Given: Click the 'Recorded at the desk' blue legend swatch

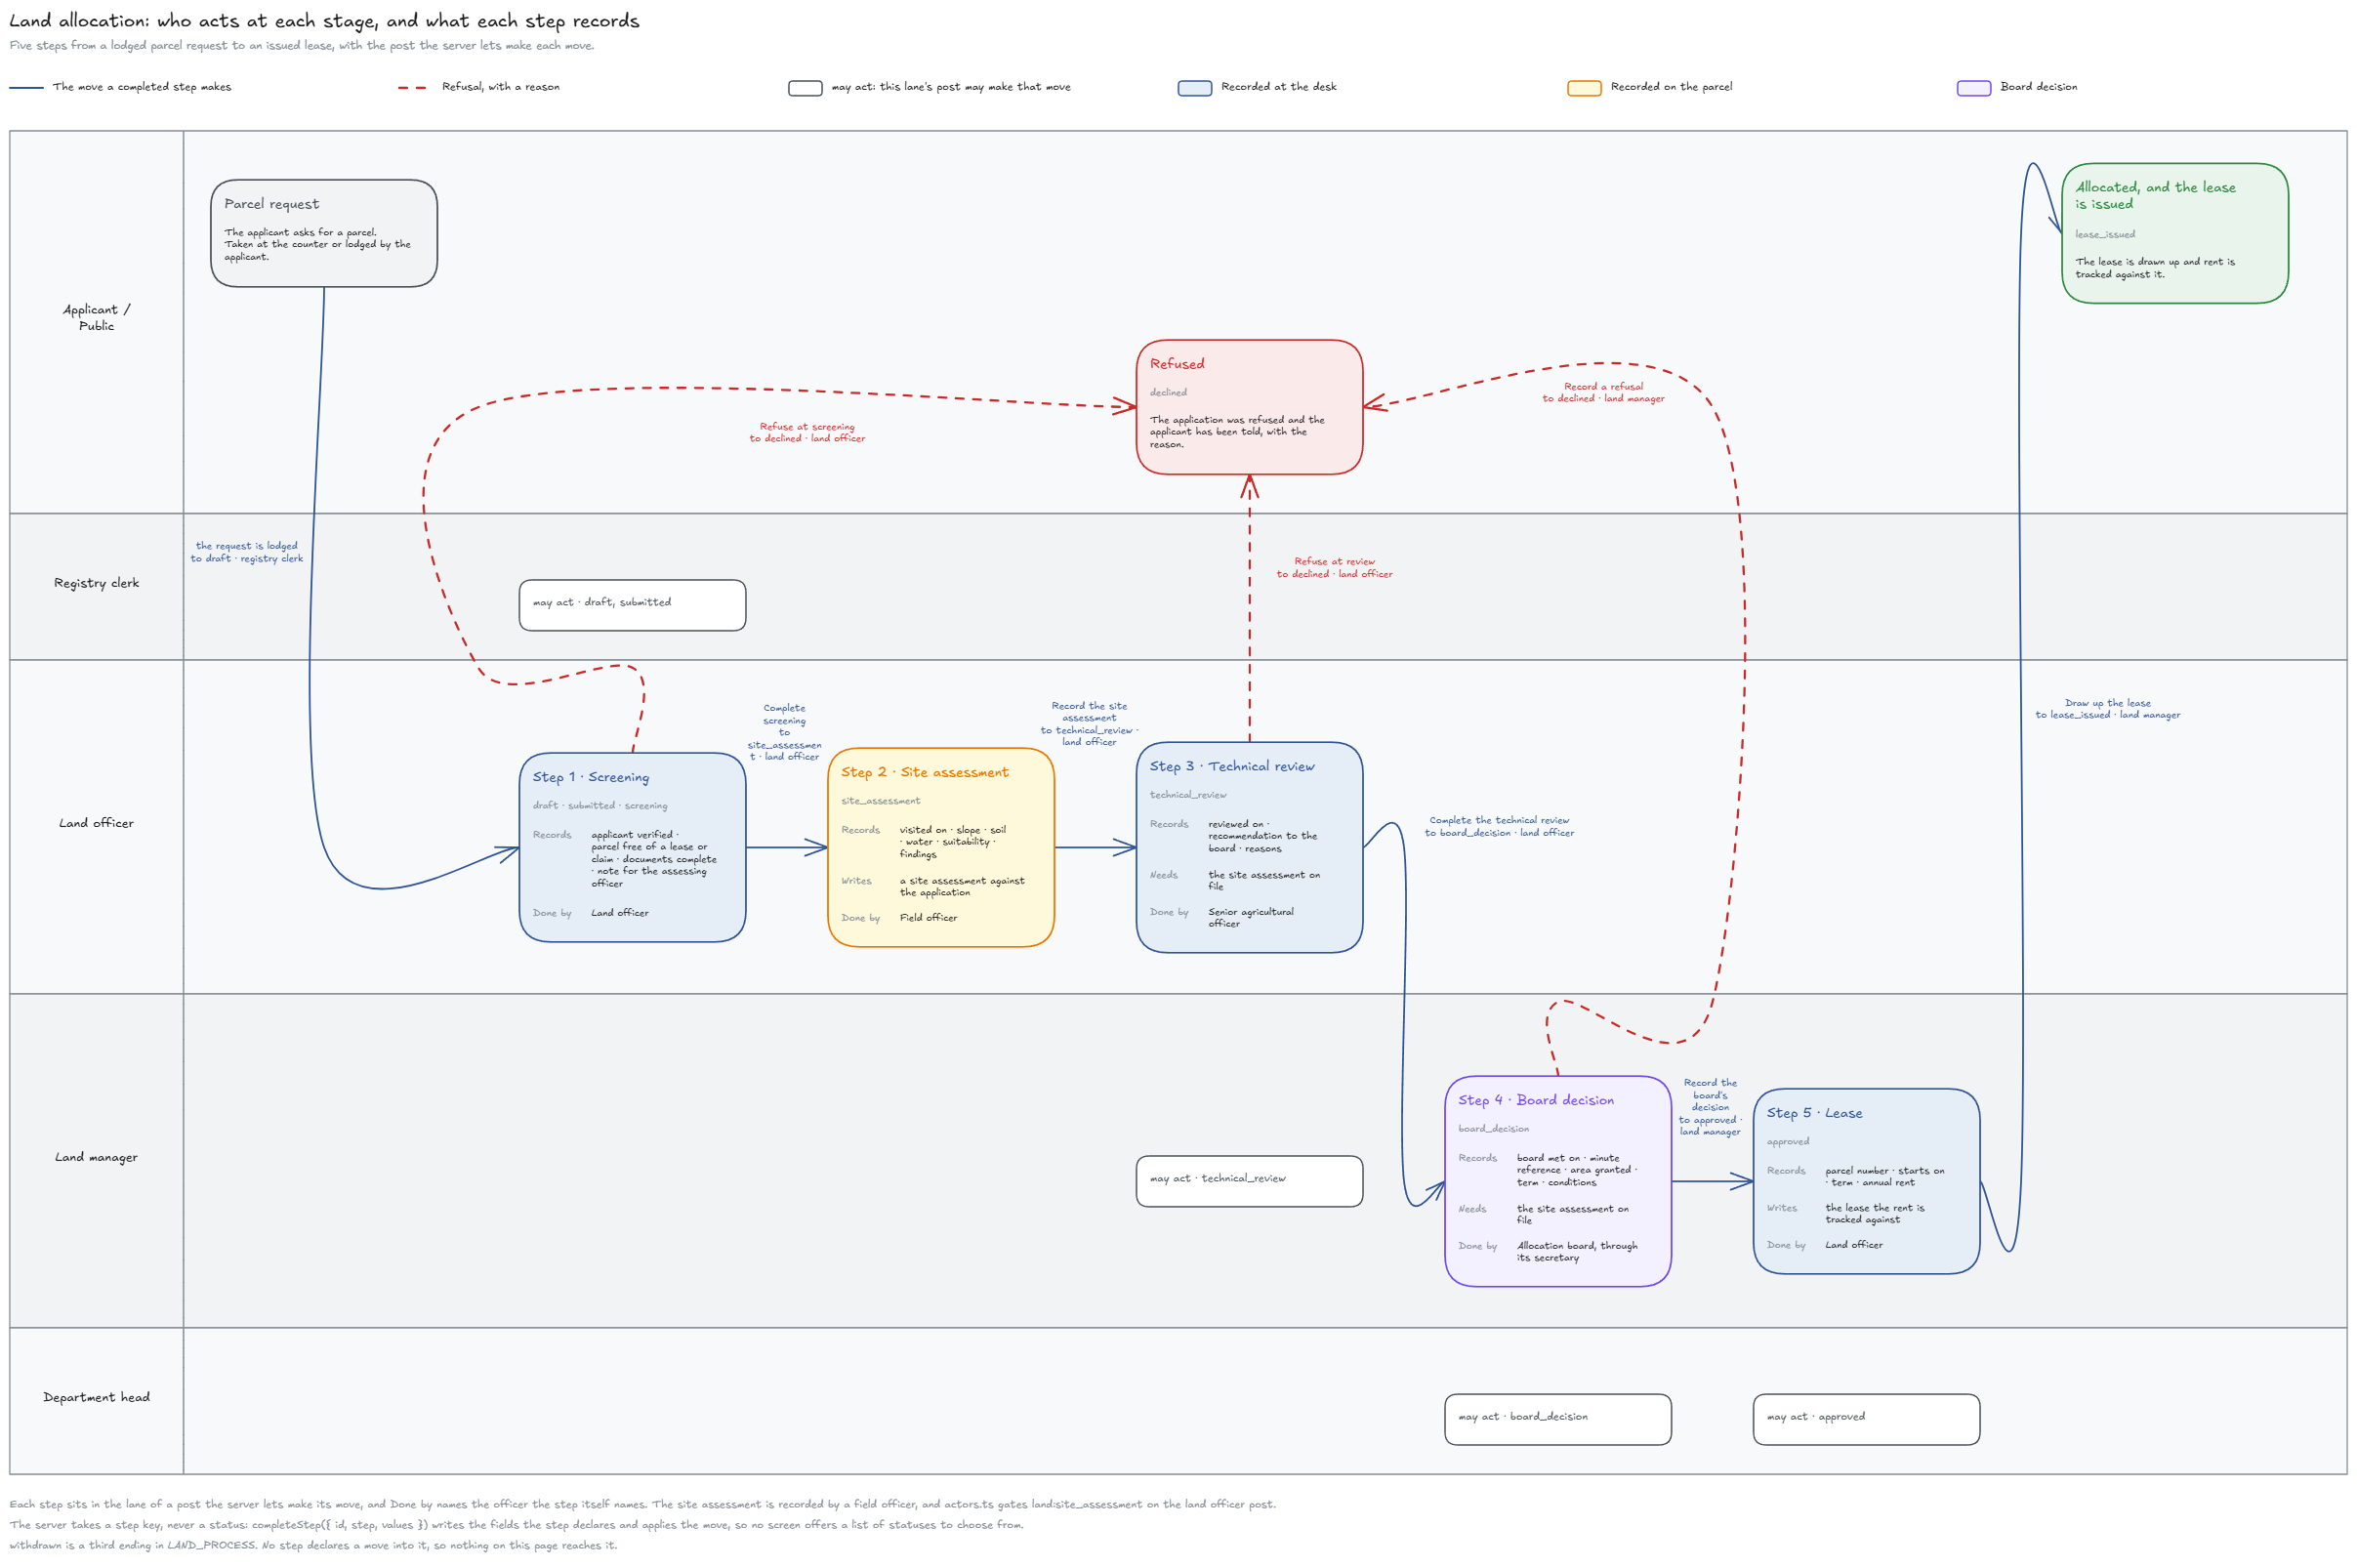Looking at the screenshot, I should click(1194, 88).
